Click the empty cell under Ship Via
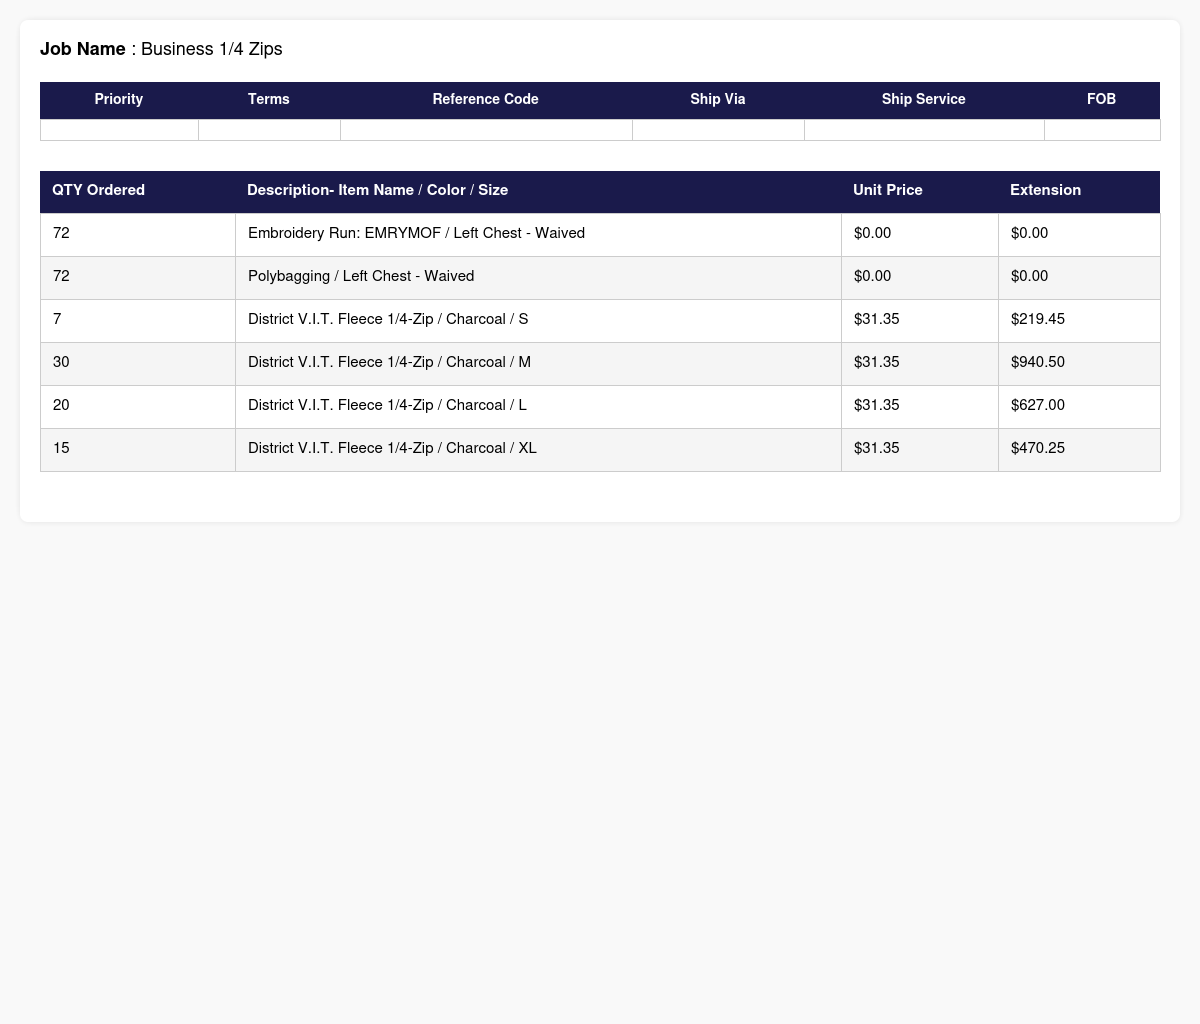The image size is (1200, 1024). click(718, 130)
